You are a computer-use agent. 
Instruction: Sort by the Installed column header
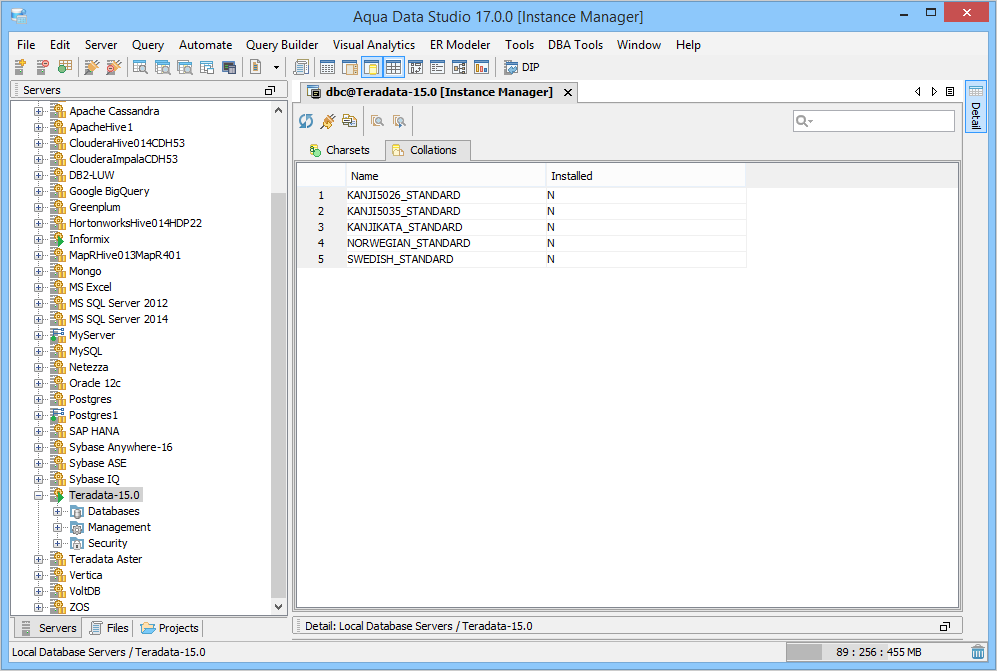coord(645,176)
